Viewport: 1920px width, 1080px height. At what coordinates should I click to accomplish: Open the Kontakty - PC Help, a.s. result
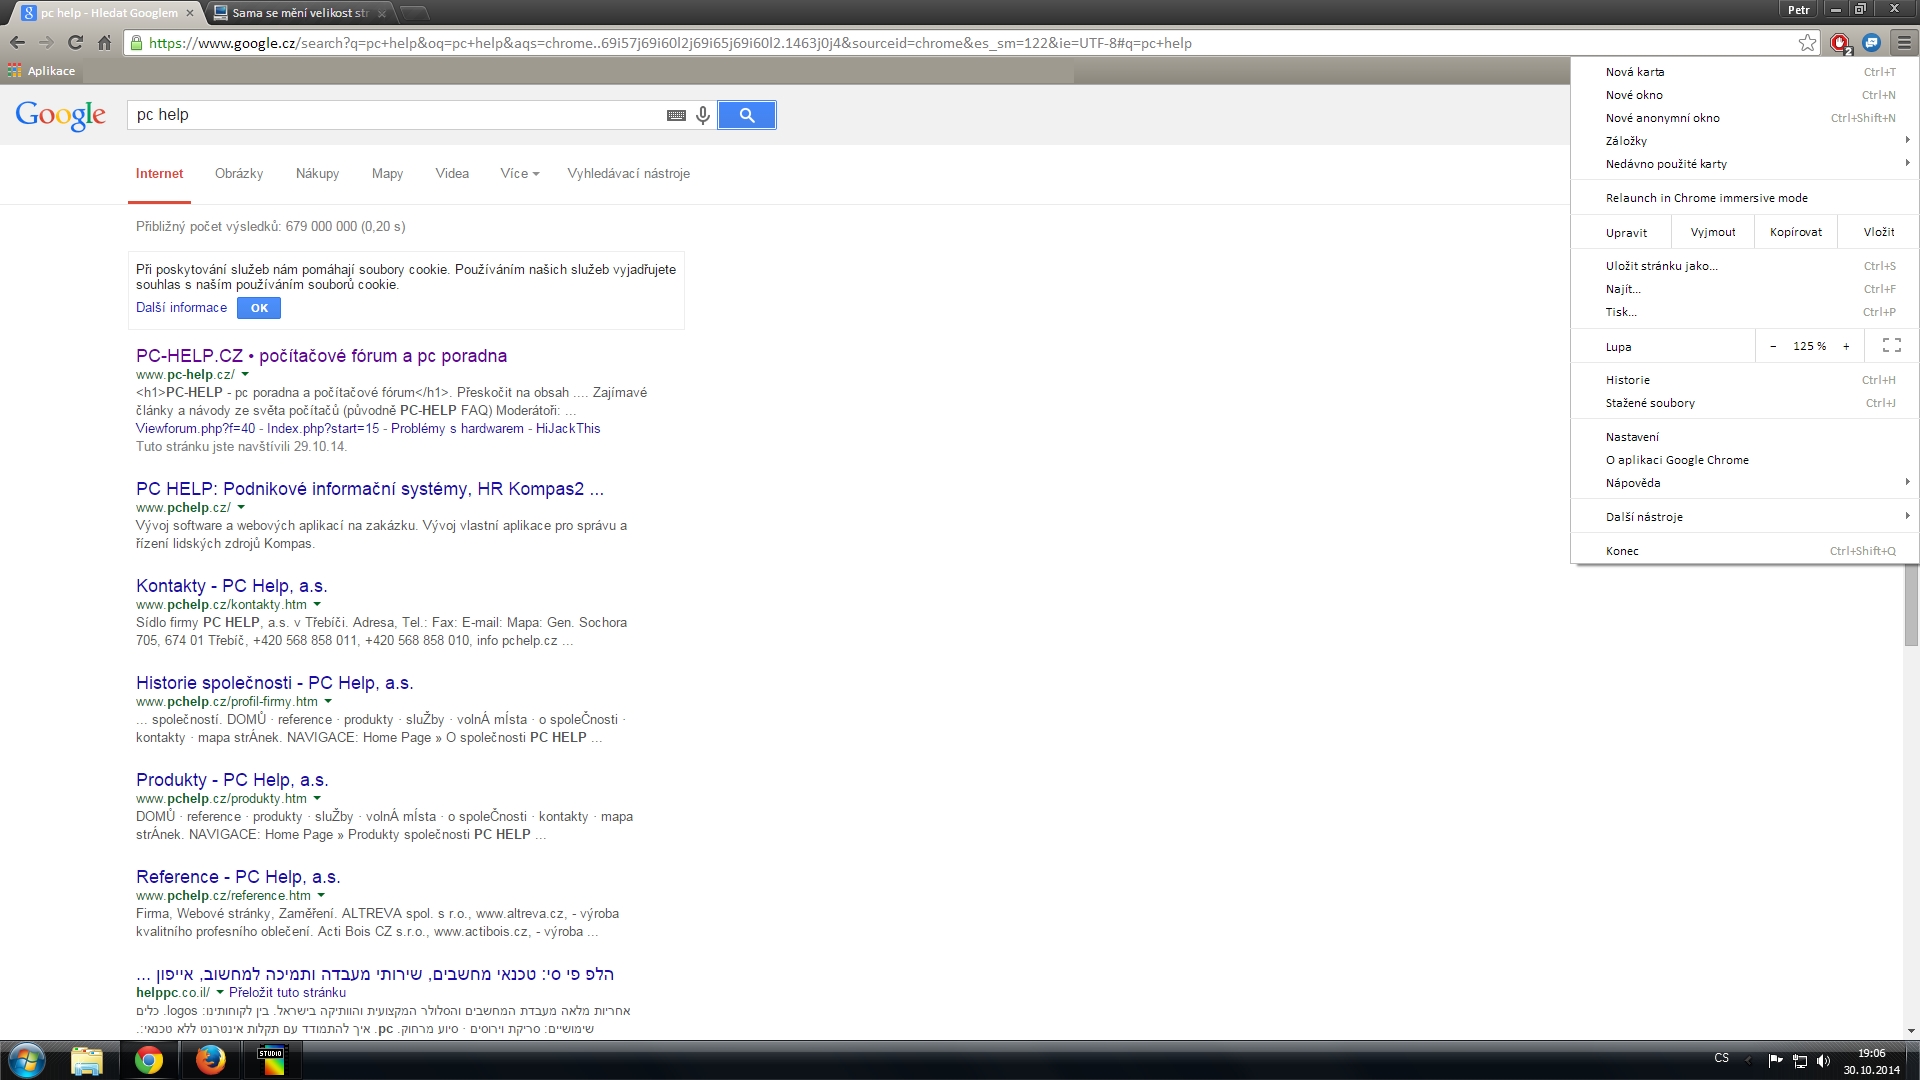pos(231,586)
